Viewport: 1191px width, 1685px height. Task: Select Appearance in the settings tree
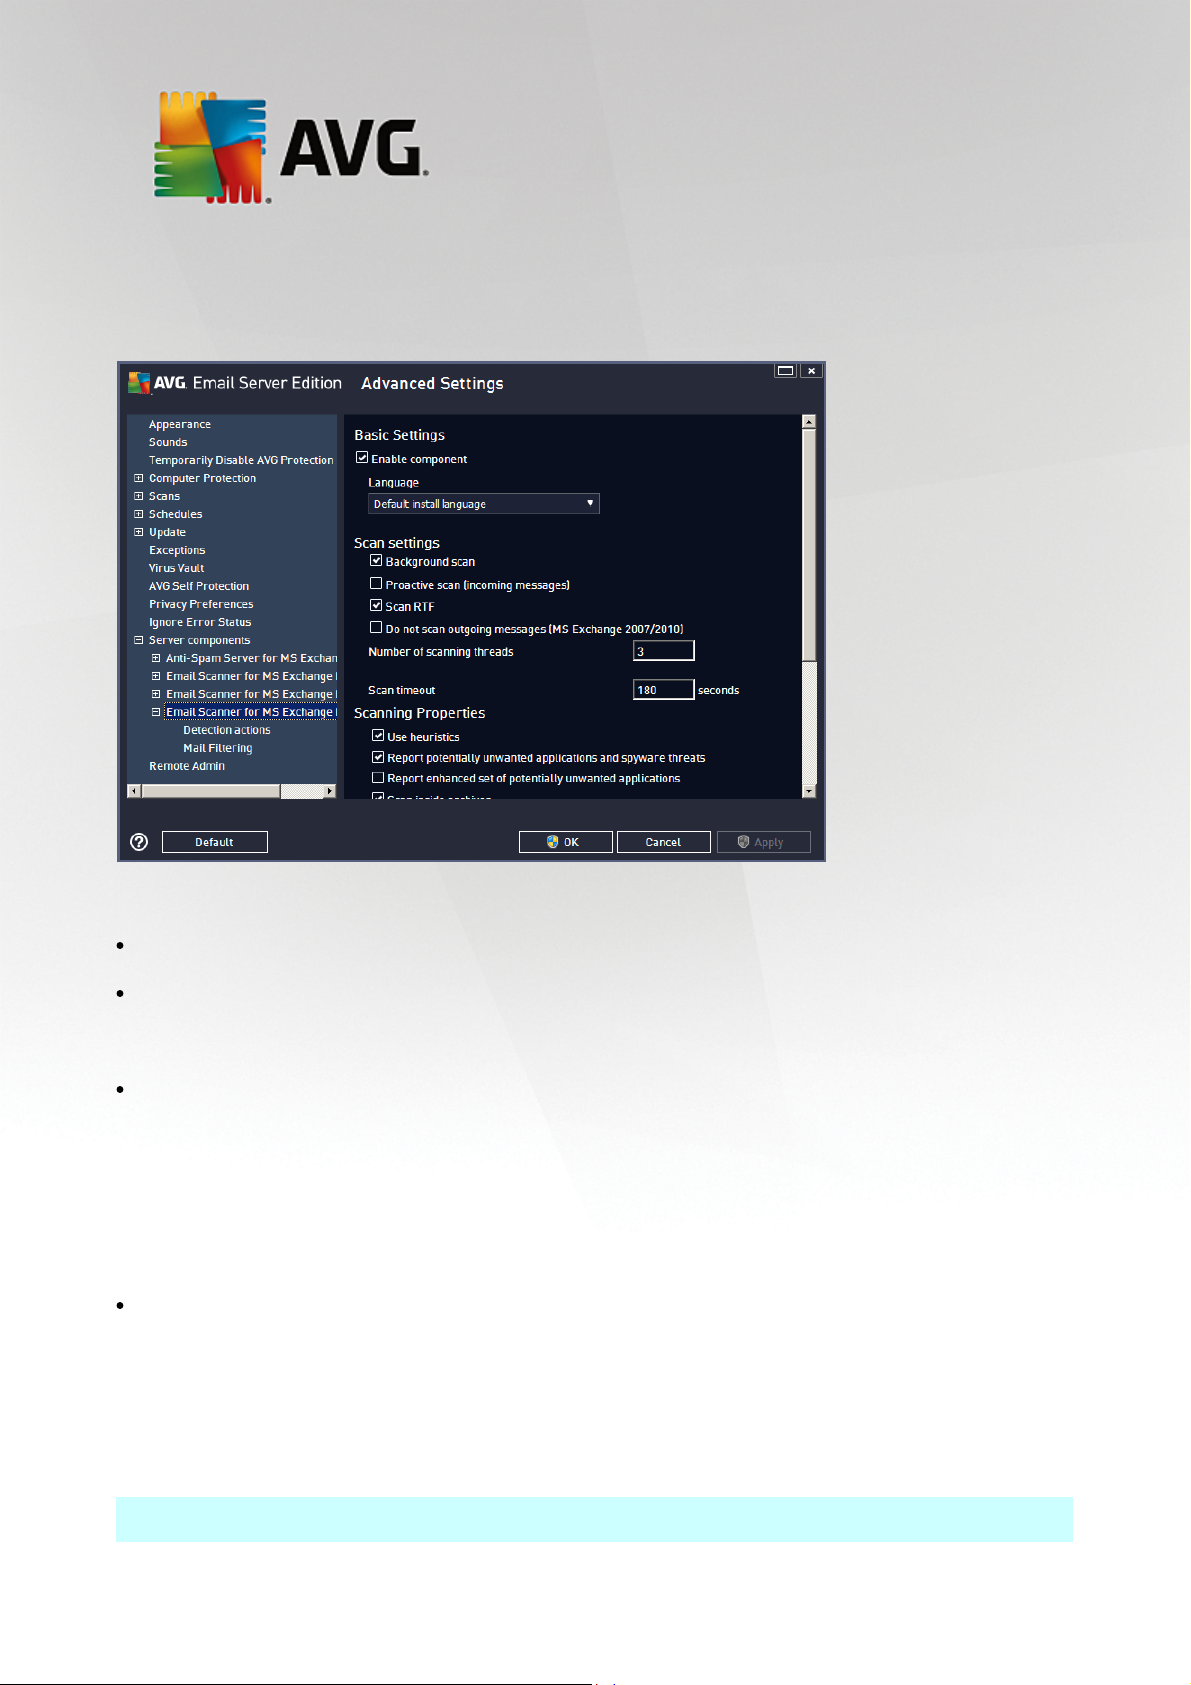coord(180,424)
